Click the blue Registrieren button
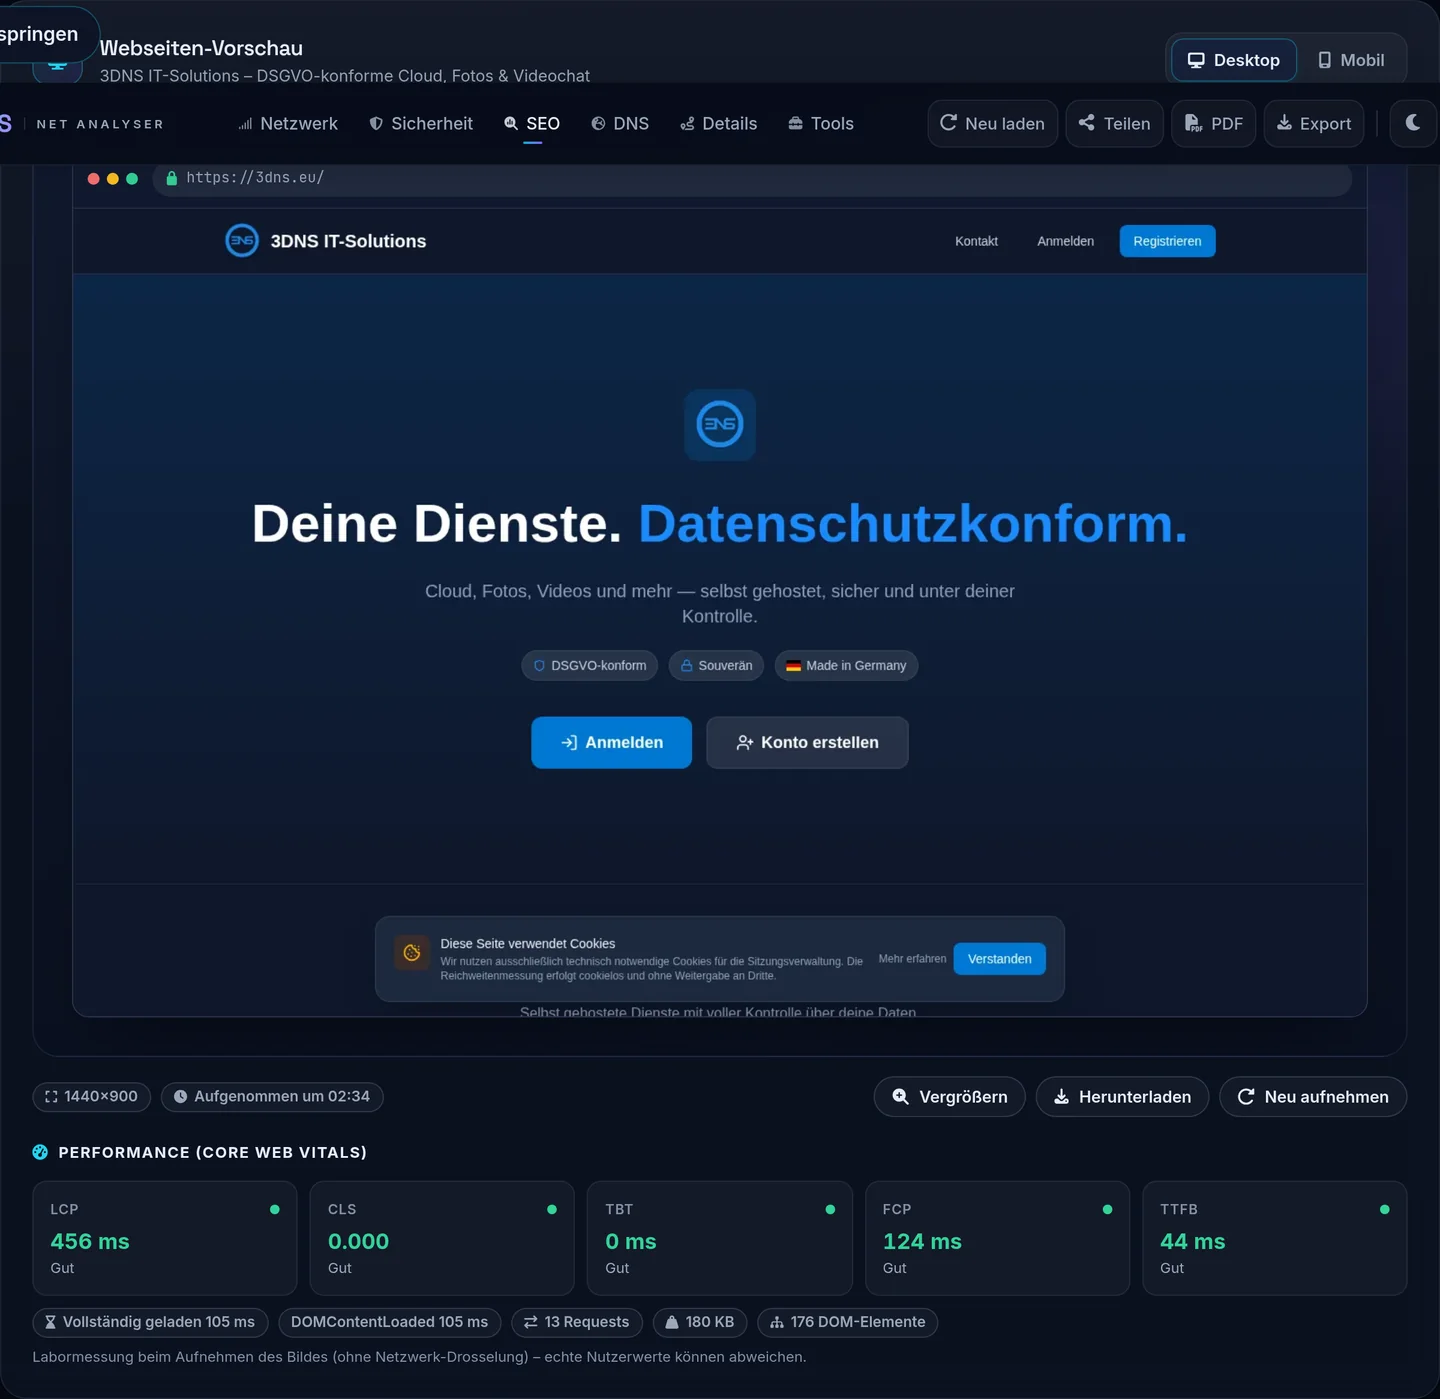Screen dimensions: 1440x1399 (1167, 241)
